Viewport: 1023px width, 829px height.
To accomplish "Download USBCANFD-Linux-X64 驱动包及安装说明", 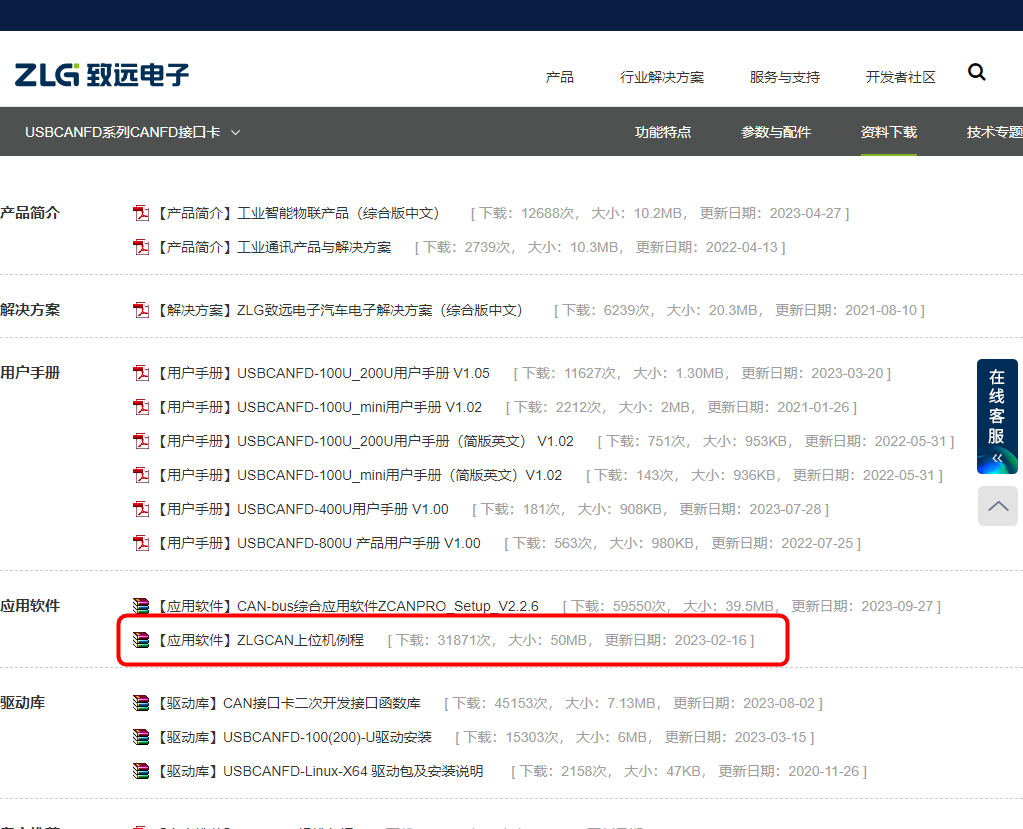I will [x=320, y=771].
